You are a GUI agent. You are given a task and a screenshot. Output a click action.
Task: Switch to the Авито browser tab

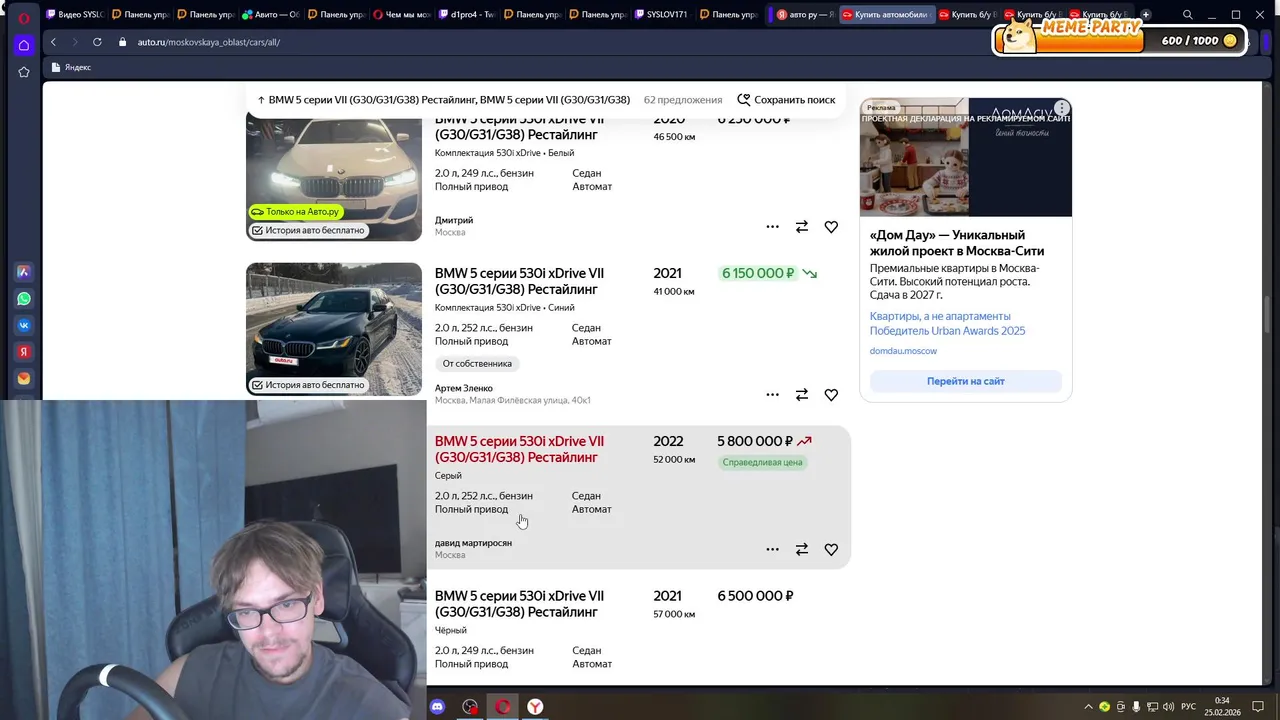click(270, 15)
